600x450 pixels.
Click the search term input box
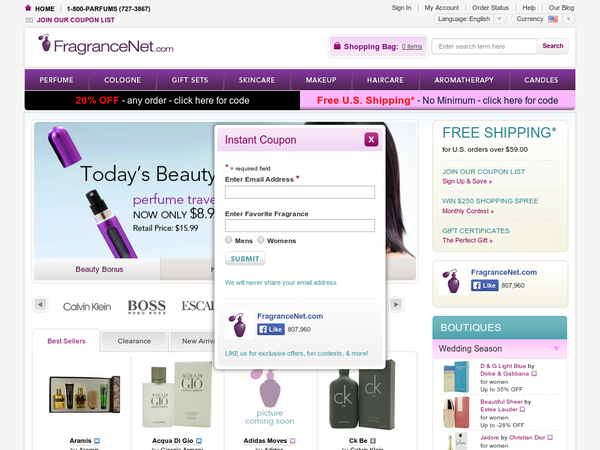484,46
